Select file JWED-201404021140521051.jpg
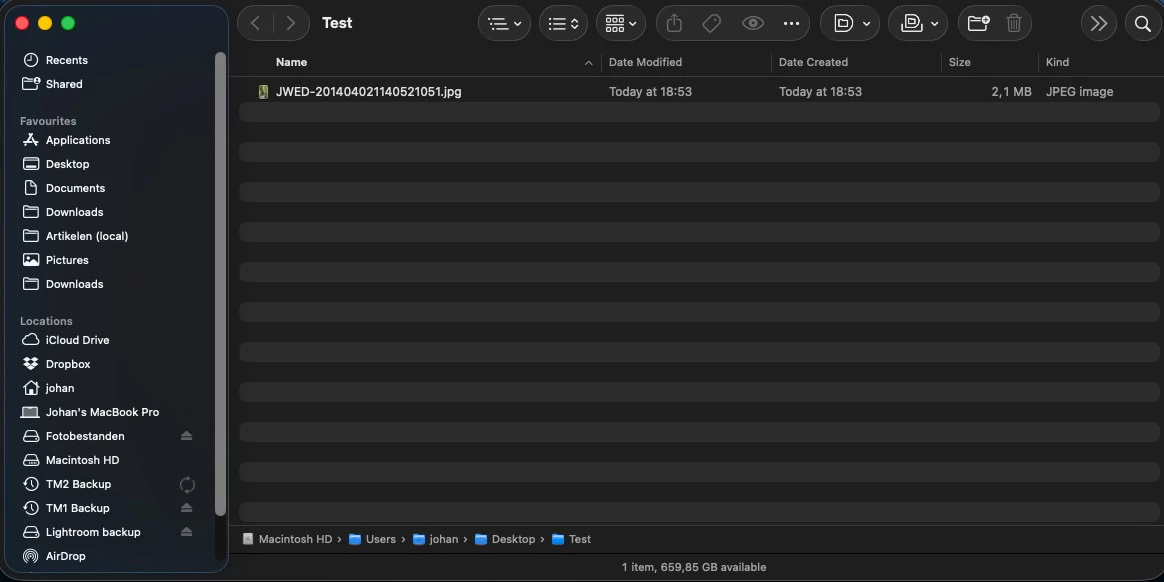This screenshot has width=1164, height=582. pos(368,92)
